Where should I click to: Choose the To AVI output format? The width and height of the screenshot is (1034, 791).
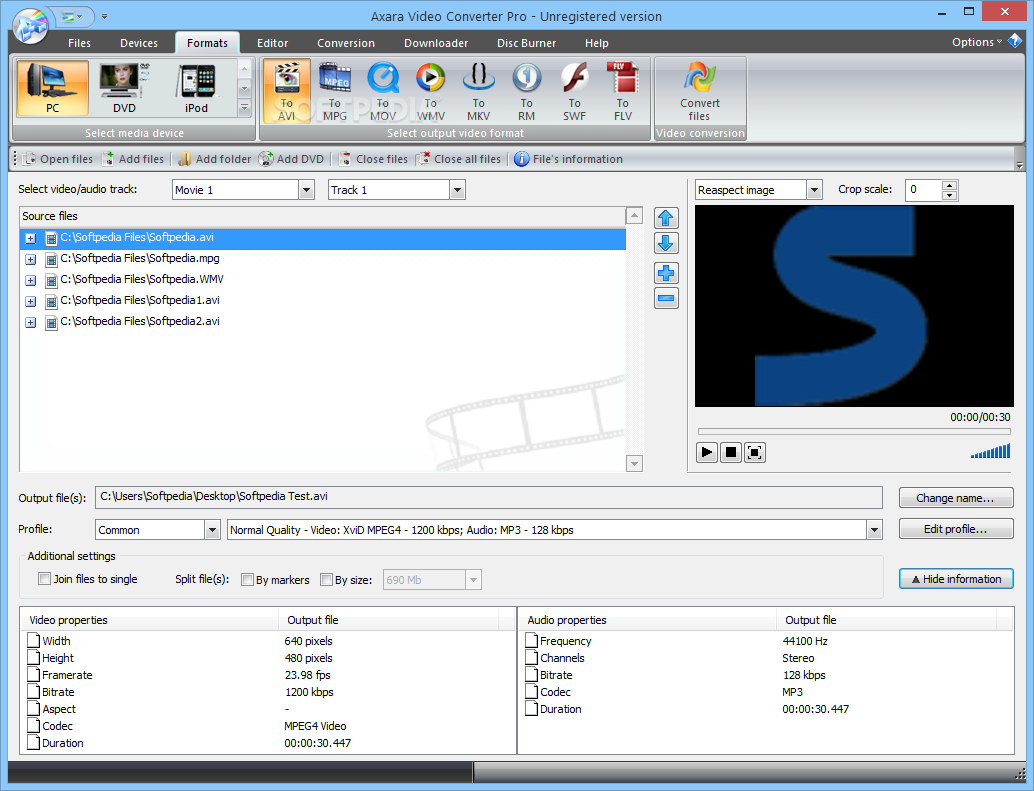click(x=287, y=91)
